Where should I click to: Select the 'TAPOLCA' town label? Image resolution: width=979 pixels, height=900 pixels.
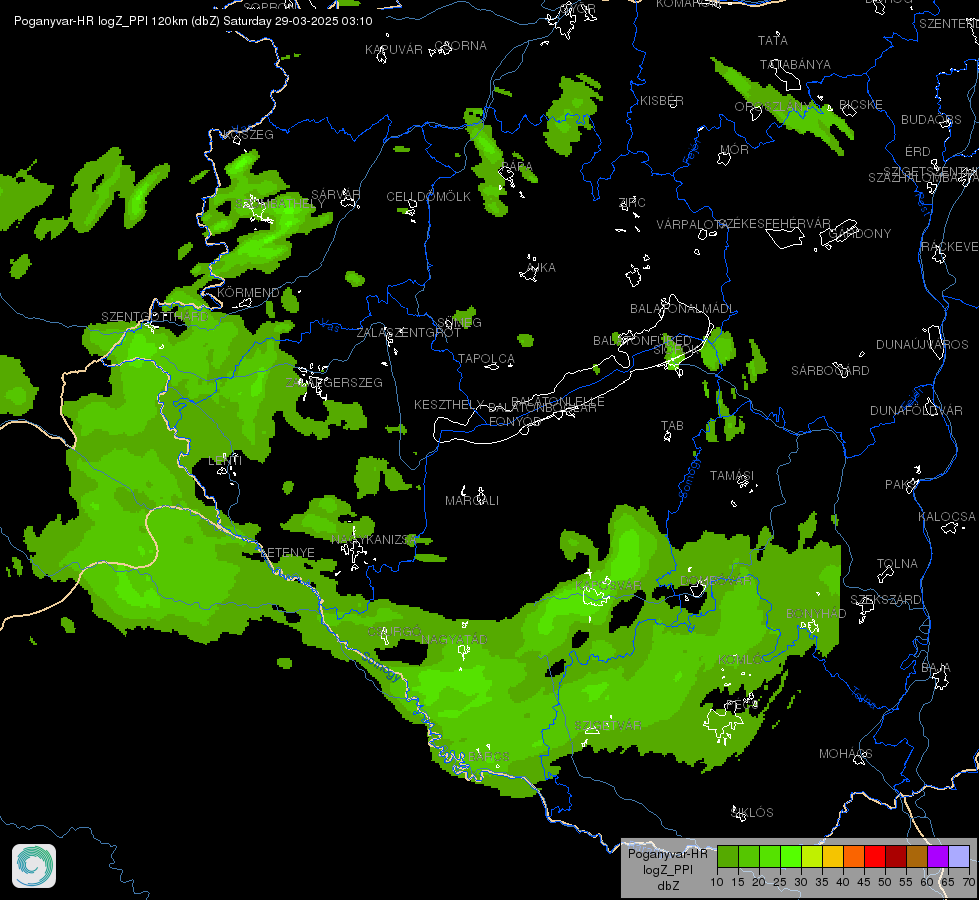(x=486, y=359)
